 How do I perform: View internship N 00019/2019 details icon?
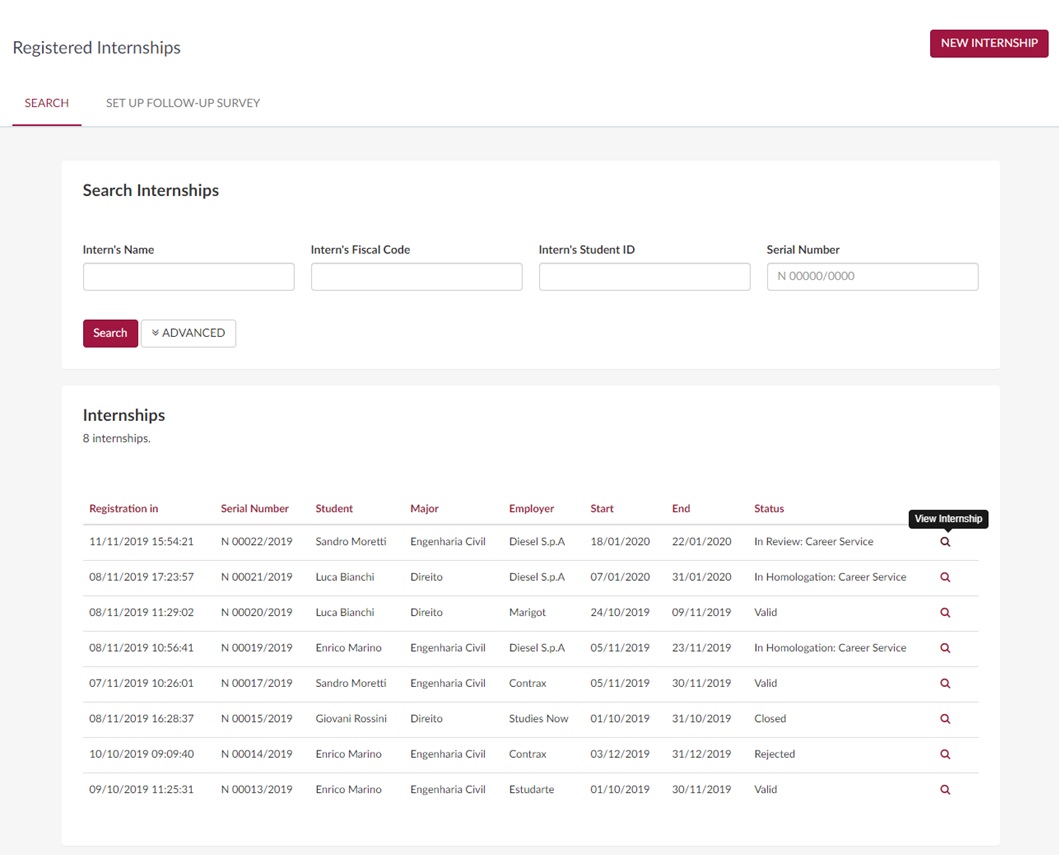[x=945, y=648]
